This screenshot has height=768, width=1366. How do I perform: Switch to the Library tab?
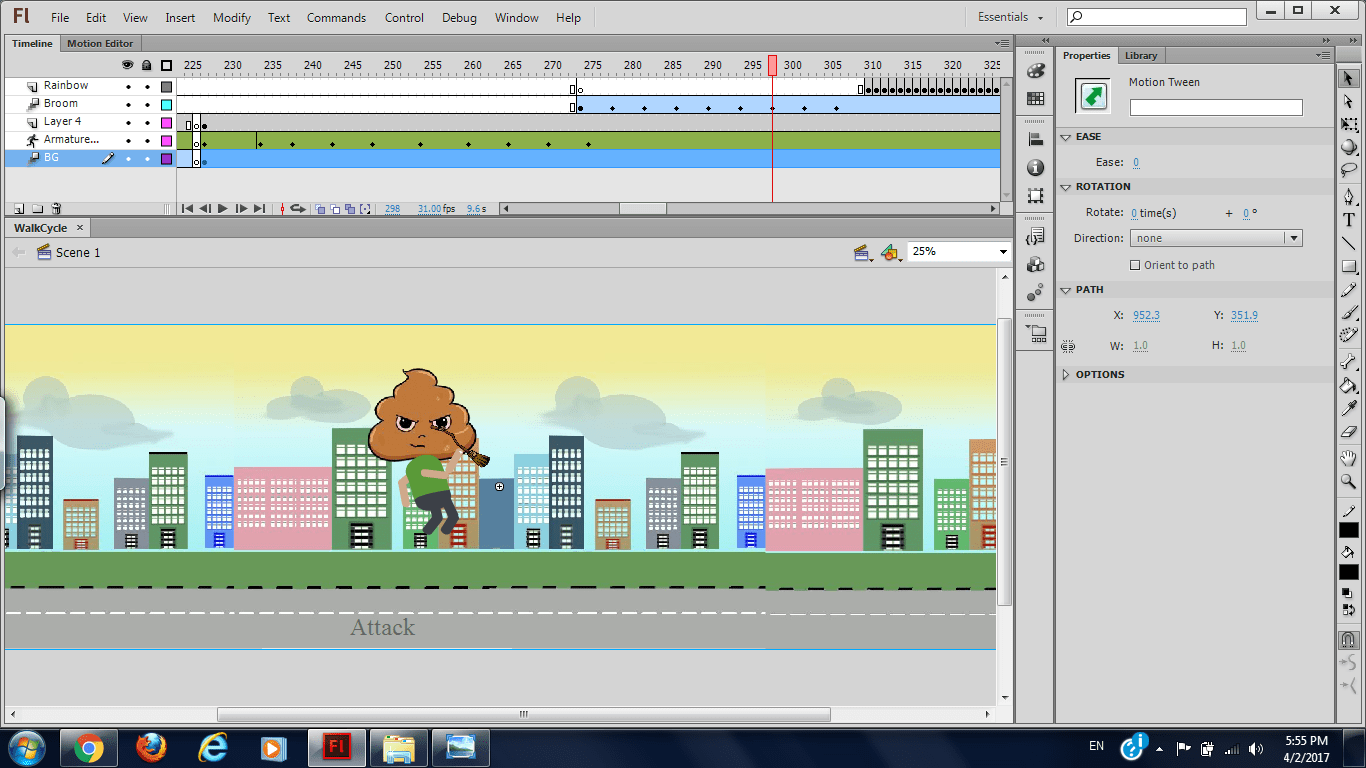pos(1140,56)
